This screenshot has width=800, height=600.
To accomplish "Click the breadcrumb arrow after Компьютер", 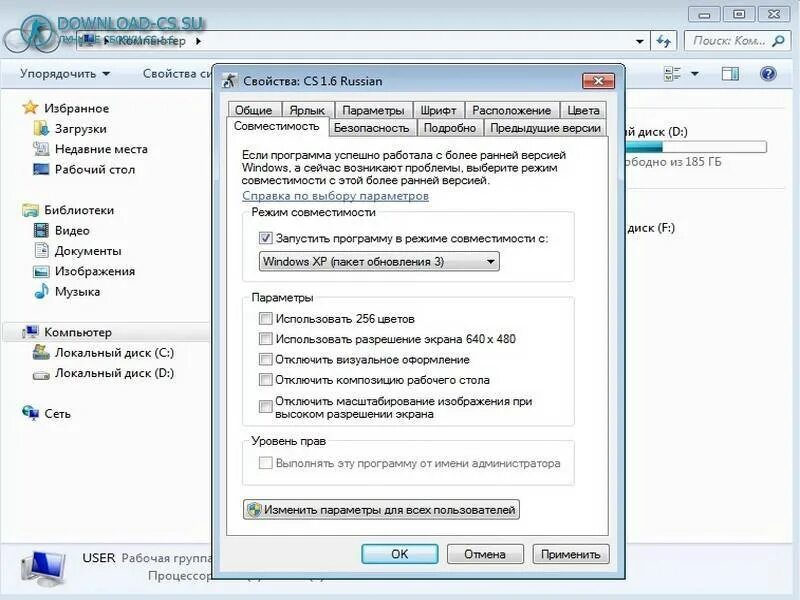I will click(198, 41).
